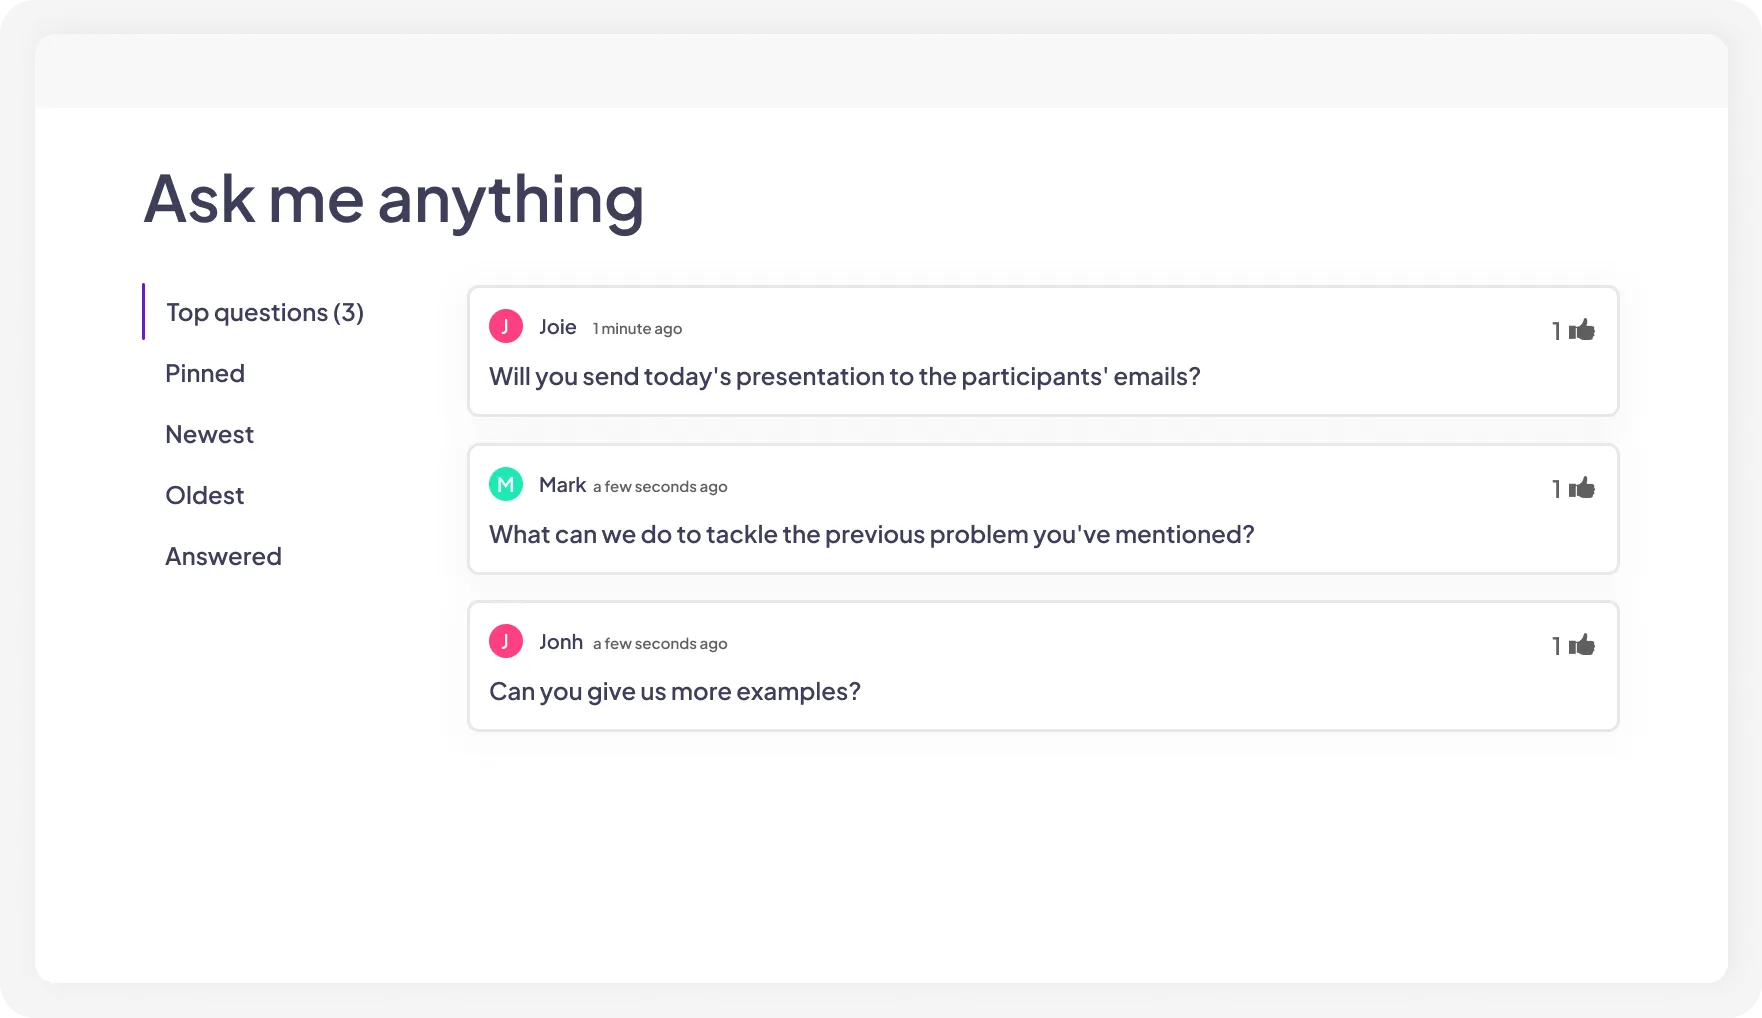Select the like count on Mark's question
The width and height of the screenshot is (1762, 1018).
pos(1555,487)
